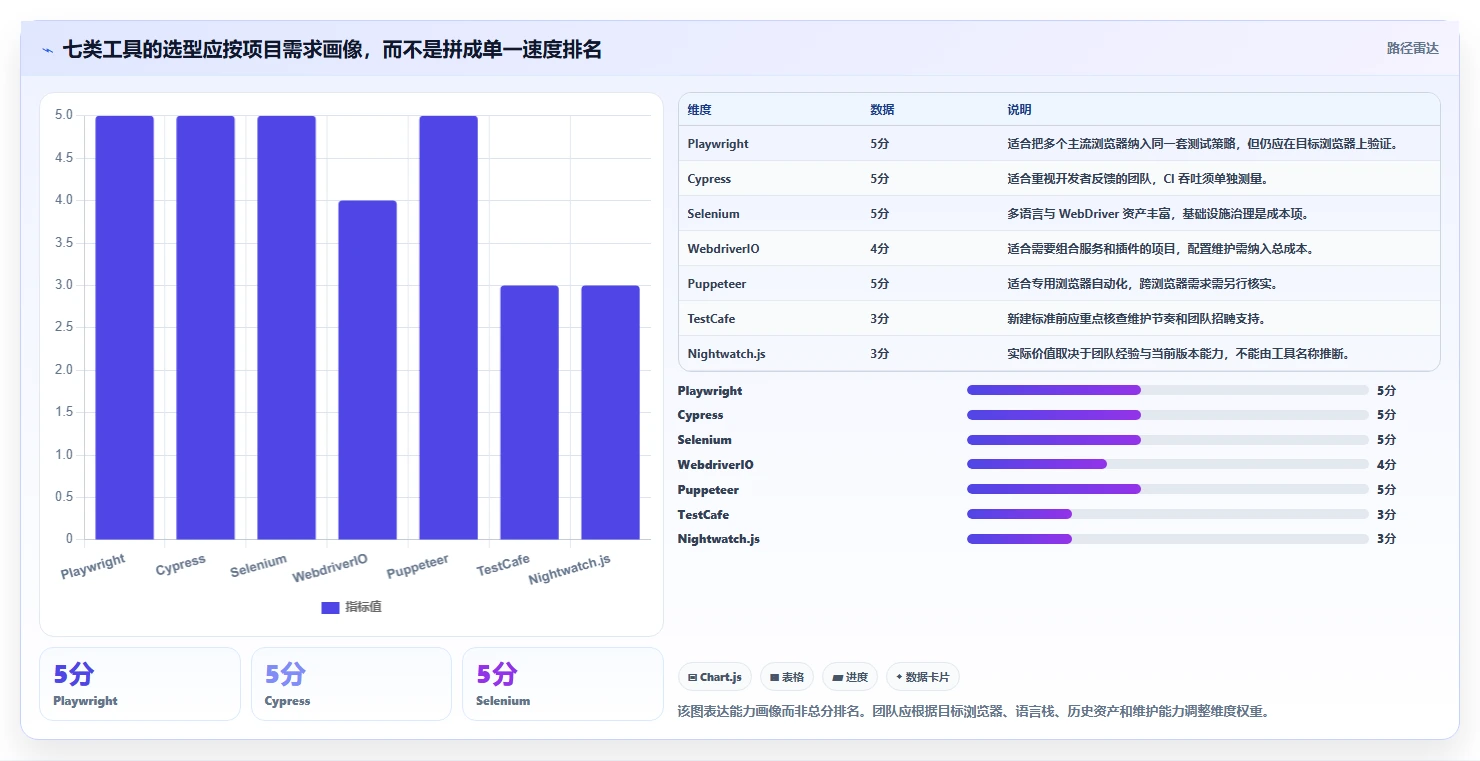Click the Selenium bar in the chart

click(x=287, y=328)
